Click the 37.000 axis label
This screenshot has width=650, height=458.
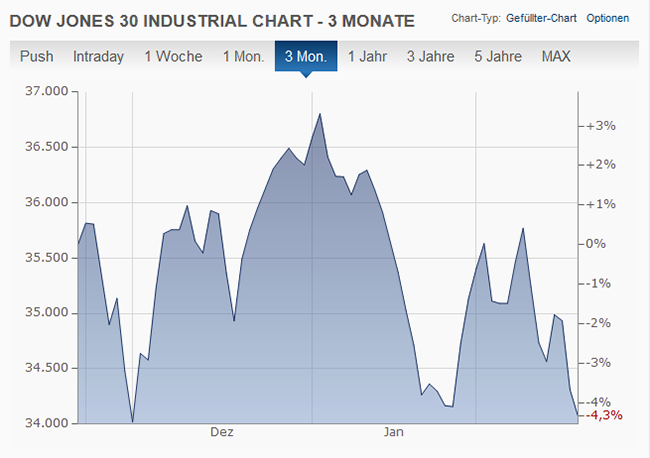tap(46, 91)
